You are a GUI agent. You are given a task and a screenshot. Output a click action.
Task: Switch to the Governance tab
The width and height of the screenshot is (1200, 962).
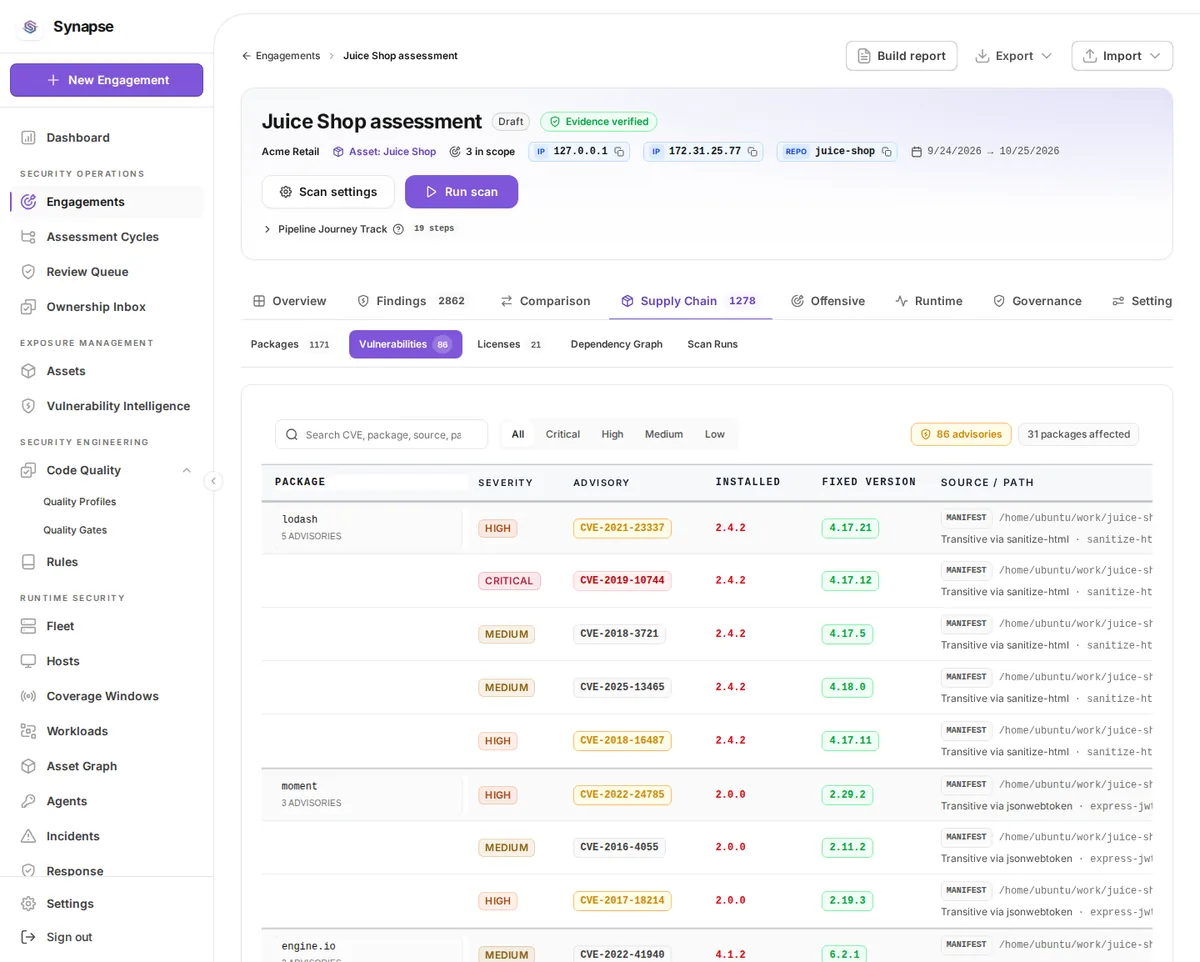[1037, 301]
